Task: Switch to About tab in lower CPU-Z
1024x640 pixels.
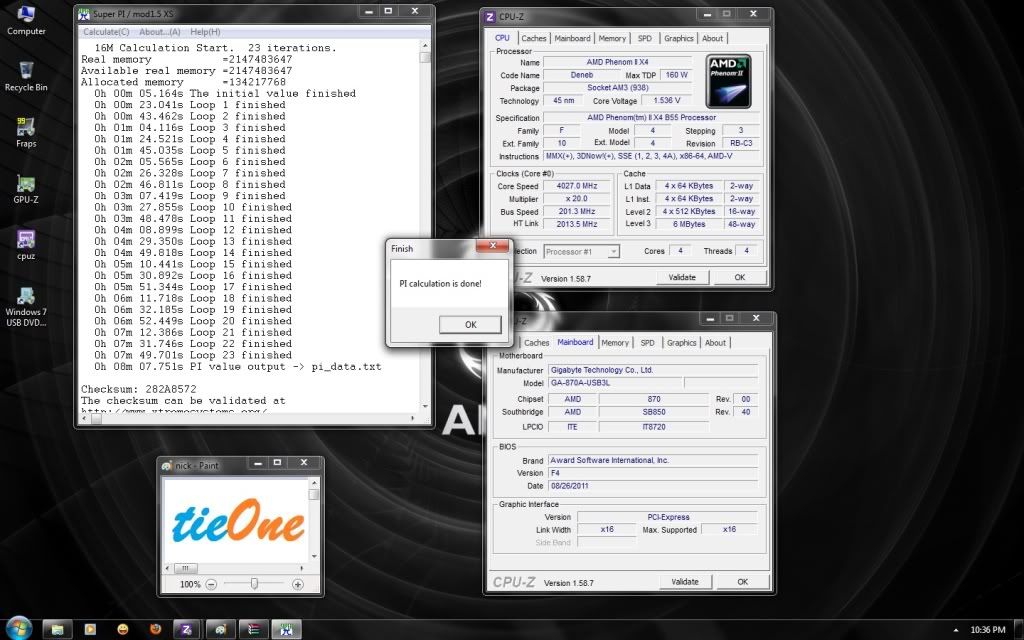Action: 715,343
